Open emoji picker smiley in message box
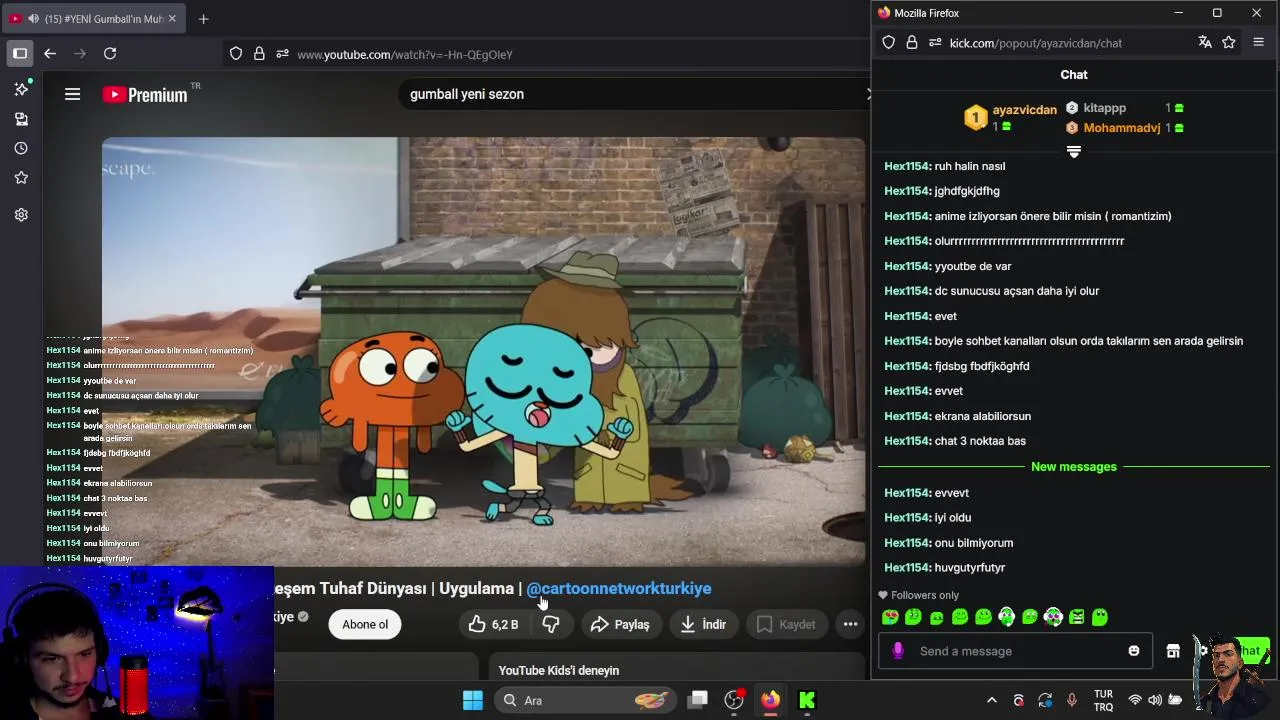This screenshot has width=1280, height=720. pyautogui.click(x=1134, y=651)
